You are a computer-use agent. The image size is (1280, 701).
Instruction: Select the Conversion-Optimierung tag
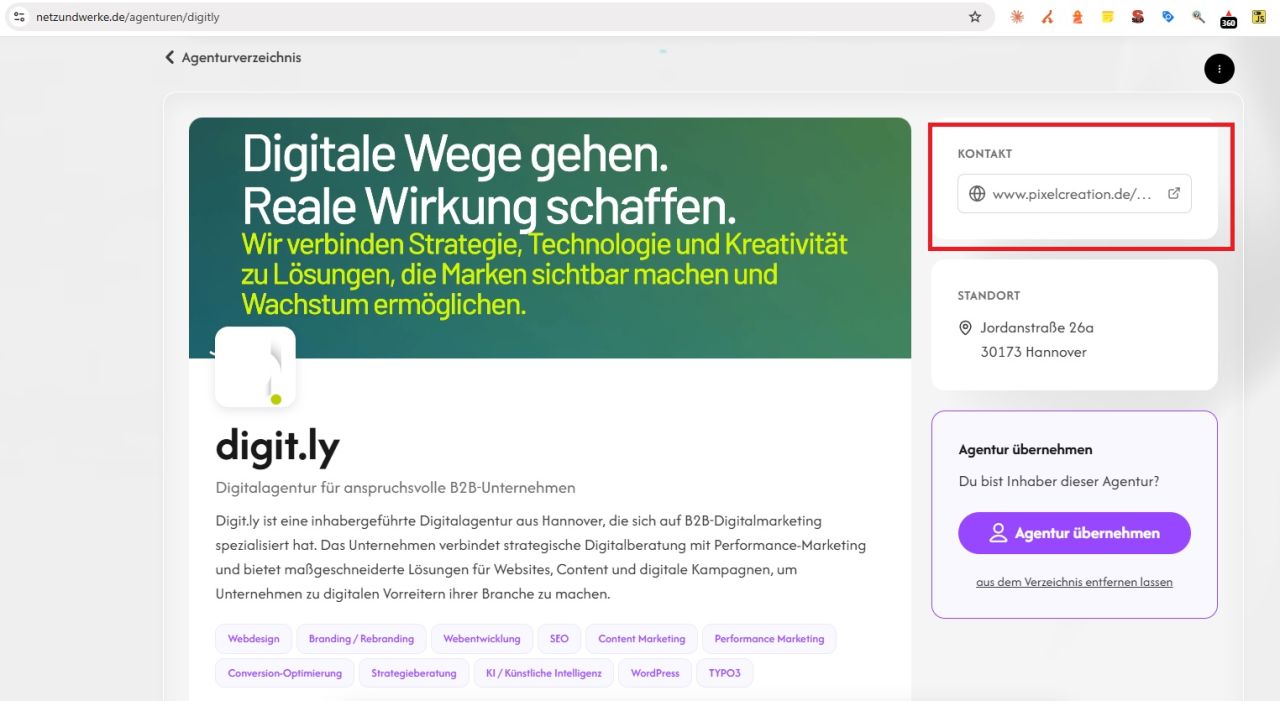[x=285, y=673]
